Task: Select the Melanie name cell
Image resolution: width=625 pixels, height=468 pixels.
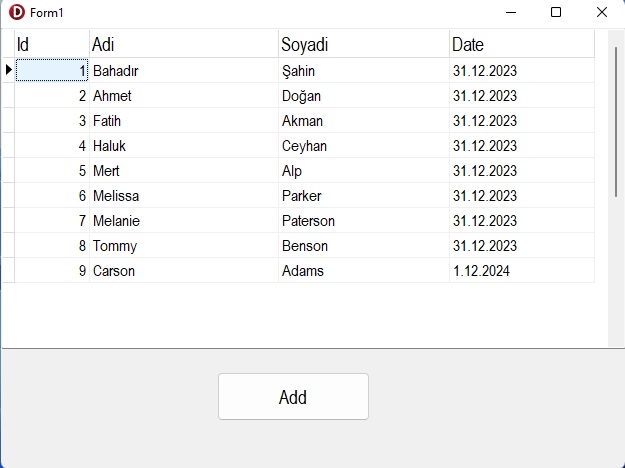Action: pos(184,220)
